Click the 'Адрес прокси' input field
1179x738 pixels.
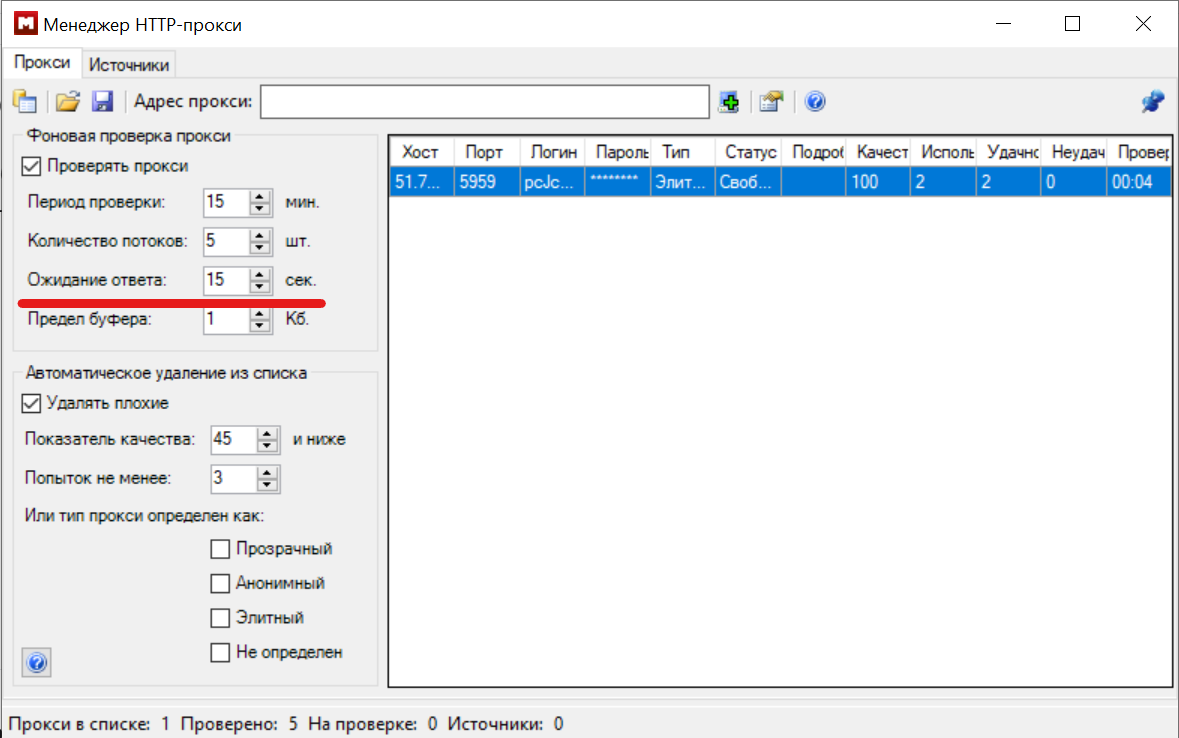pyautogui.click(x=485, y=101)
